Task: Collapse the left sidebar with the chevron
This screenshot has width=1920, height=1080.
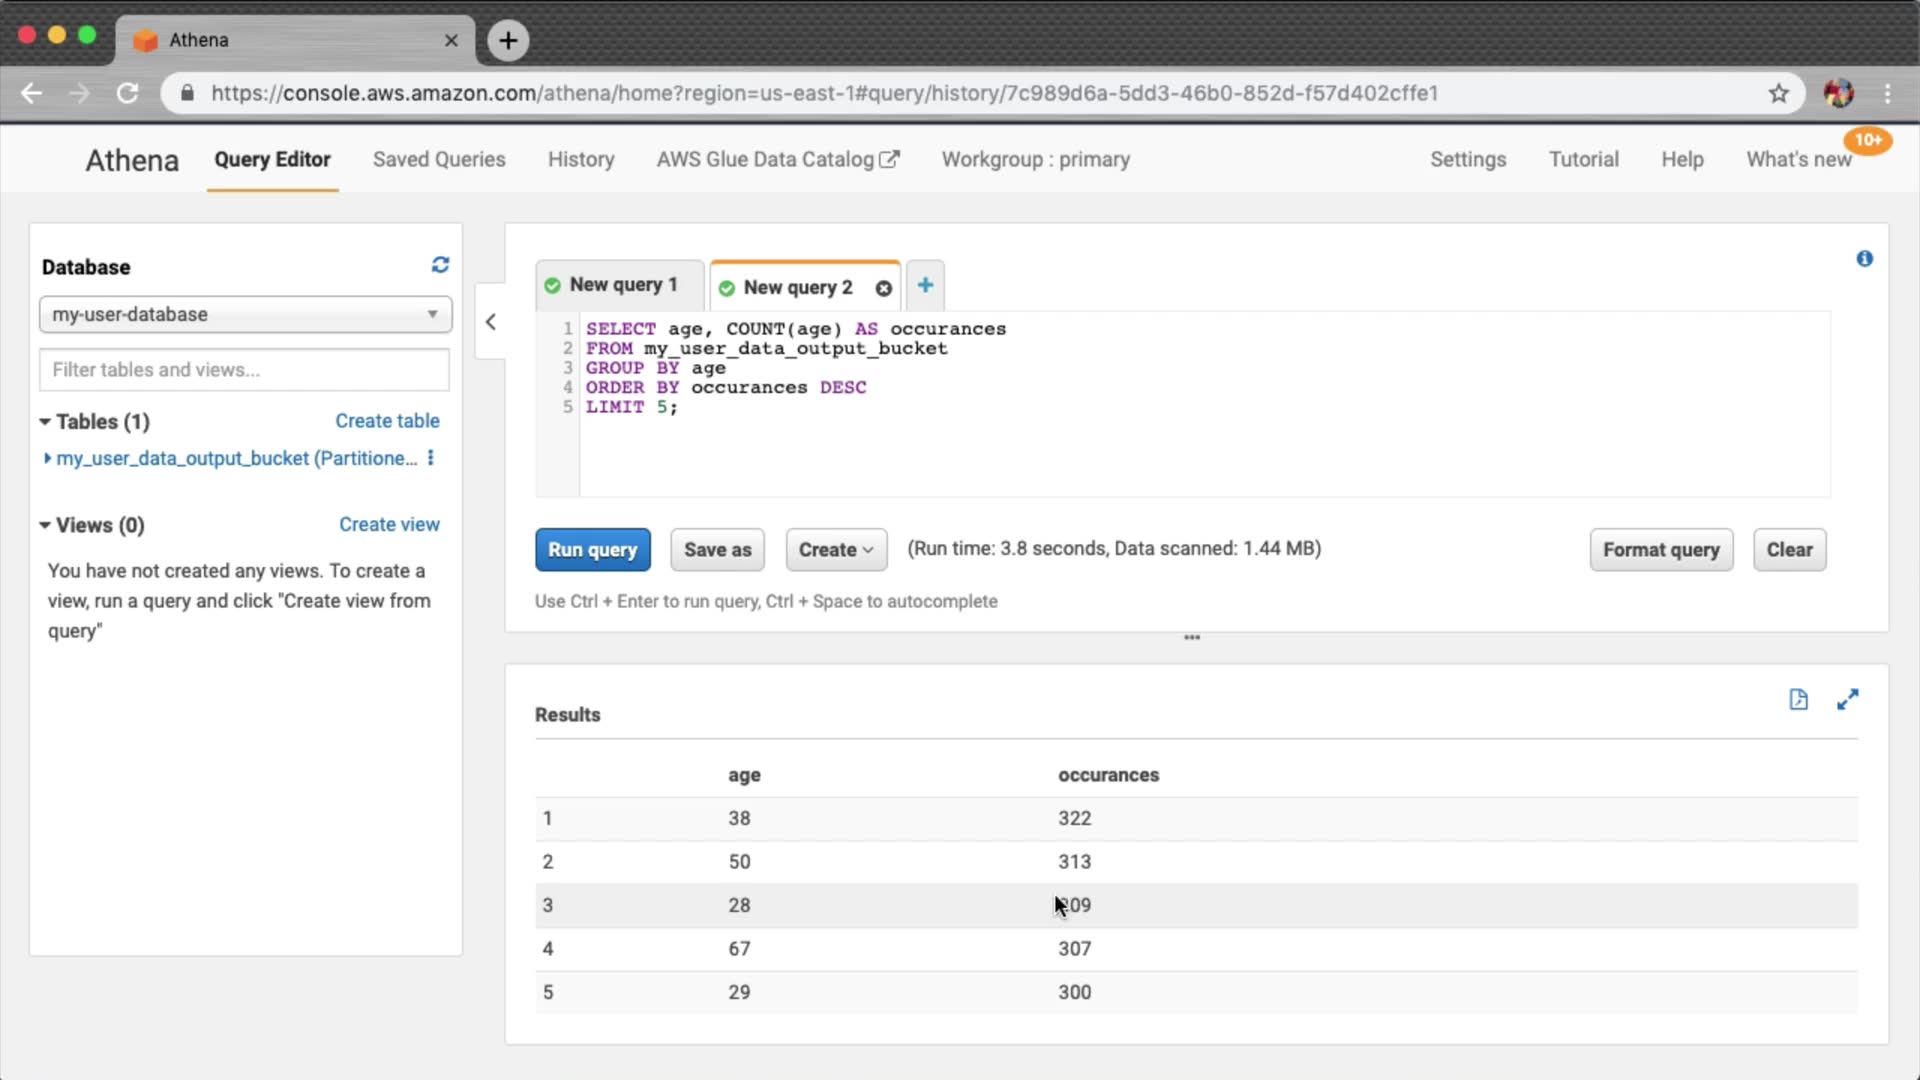Action: [490, 322]
